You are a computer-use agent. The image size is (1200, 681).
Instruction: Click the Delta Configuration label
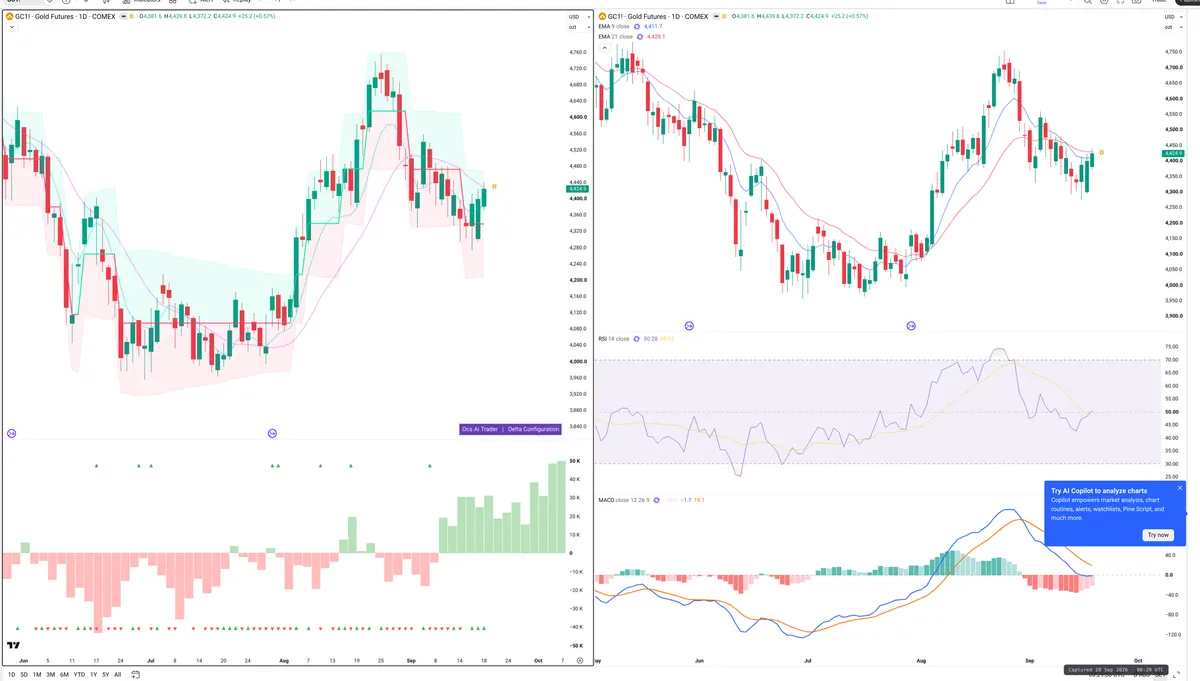pyautogui.click(x=534, y=429)
